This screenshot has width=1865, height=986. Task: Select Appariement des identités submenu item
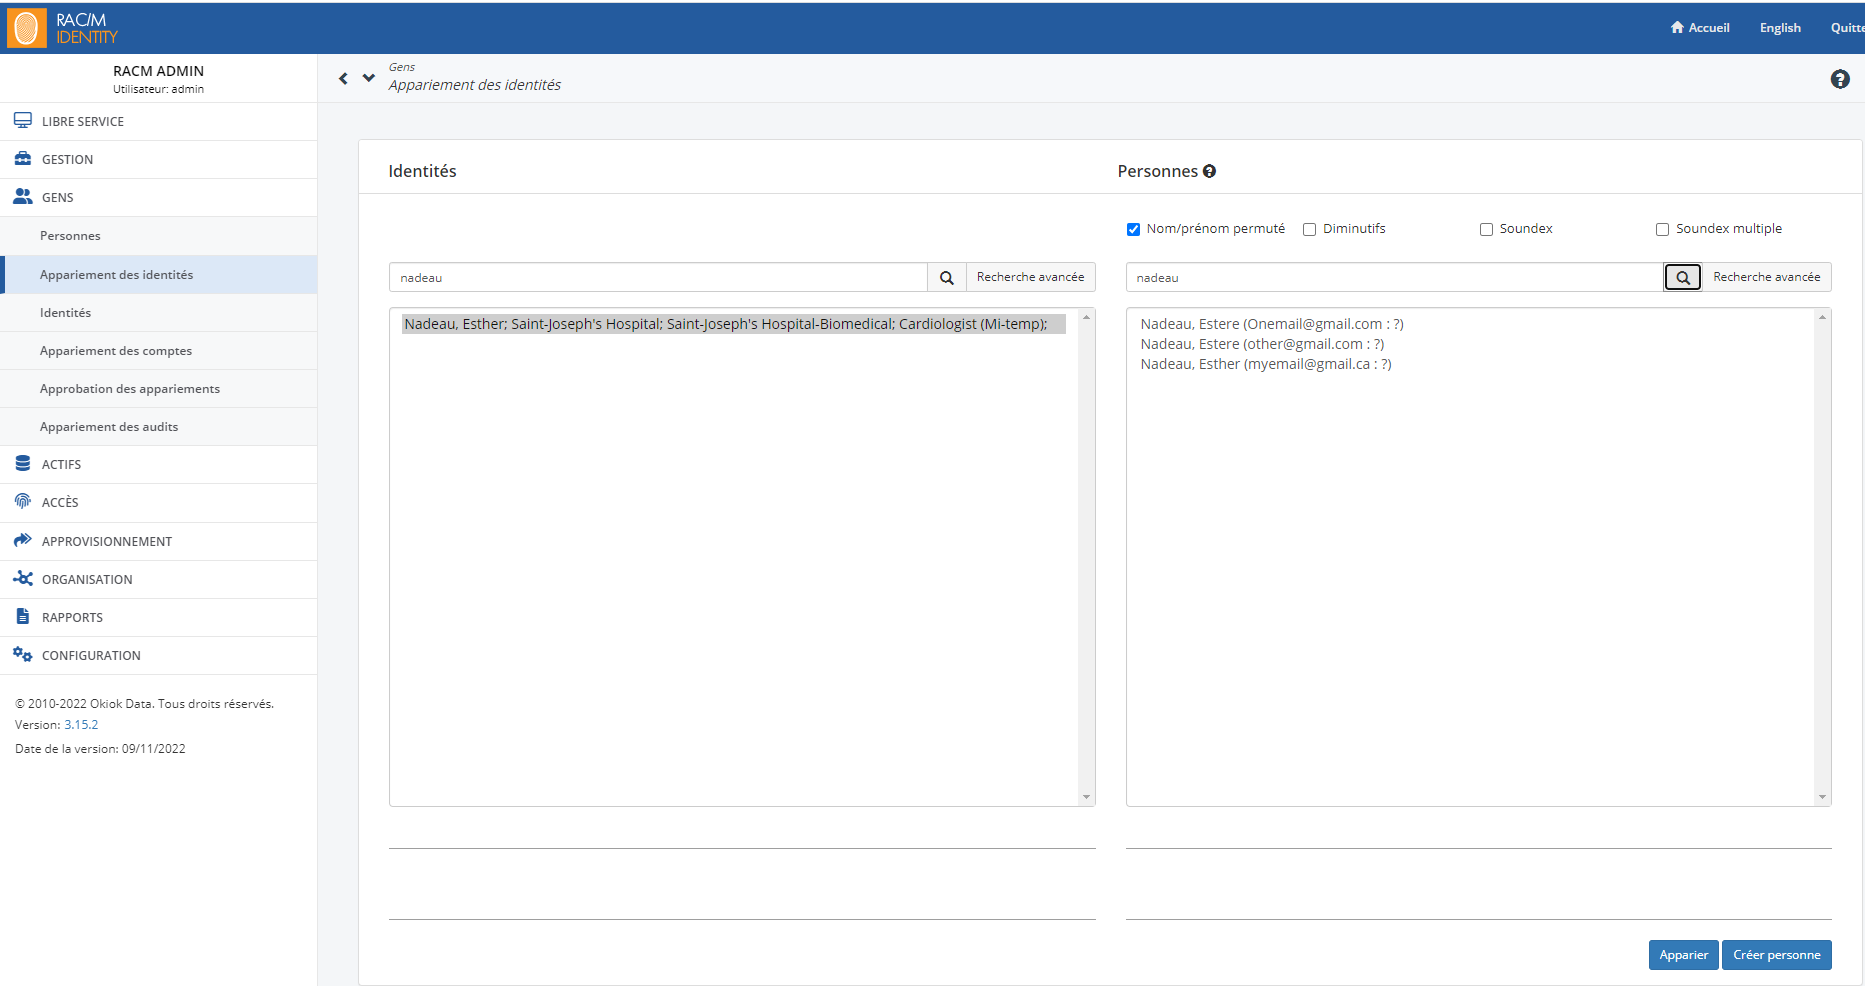(159, 274)
